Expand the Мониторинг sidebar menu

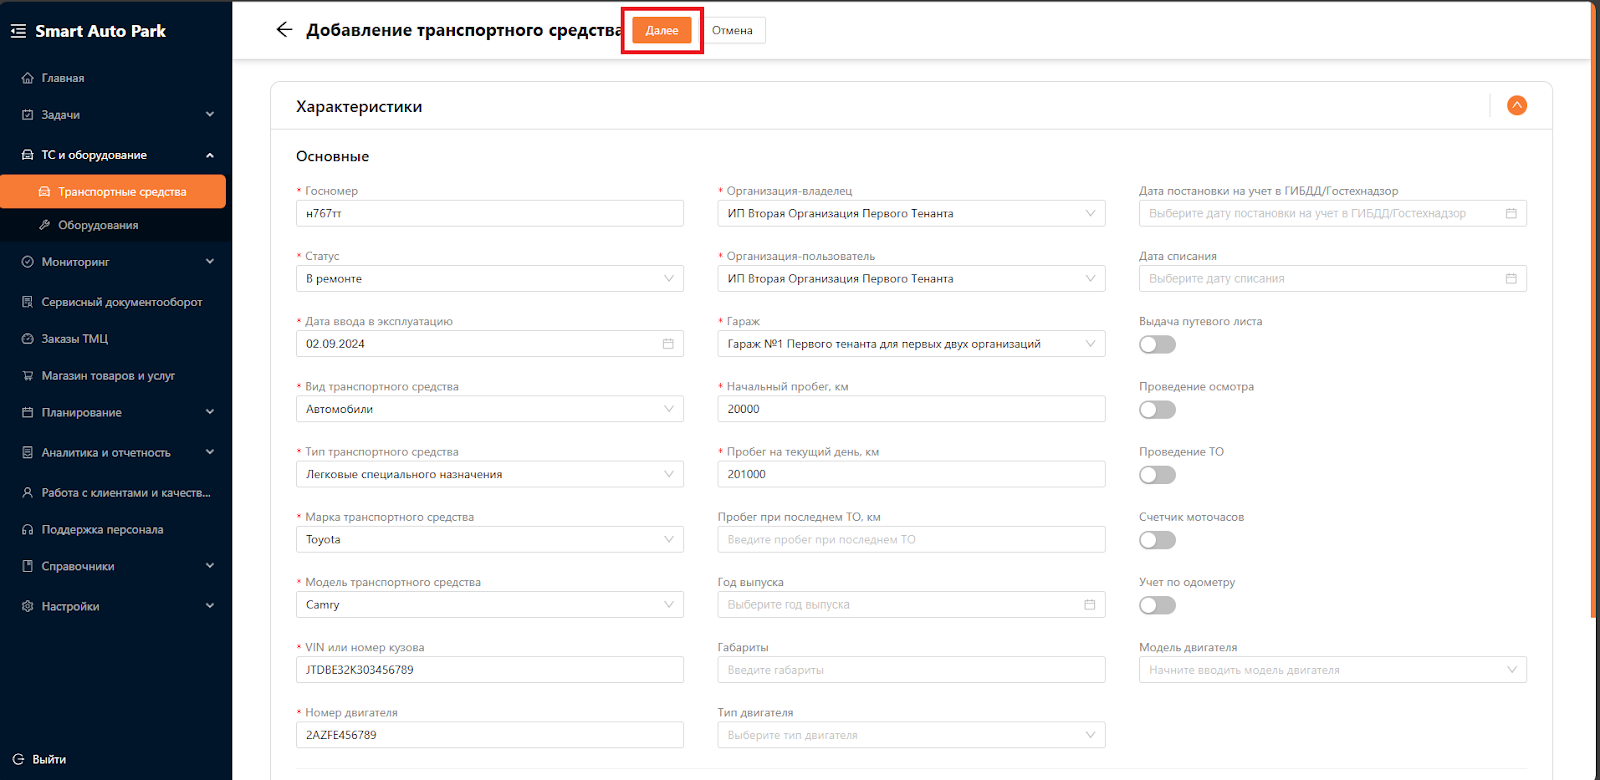click(x=116, y=262)
